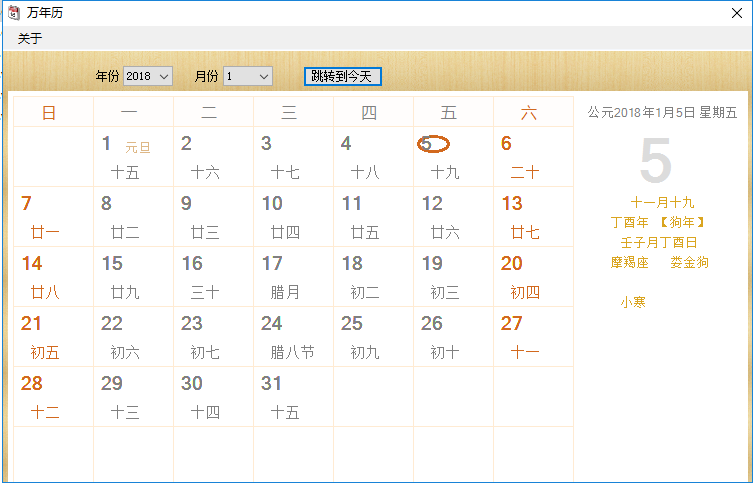Select day 24 marked 腊八节
755x485 pixels.
293,337
